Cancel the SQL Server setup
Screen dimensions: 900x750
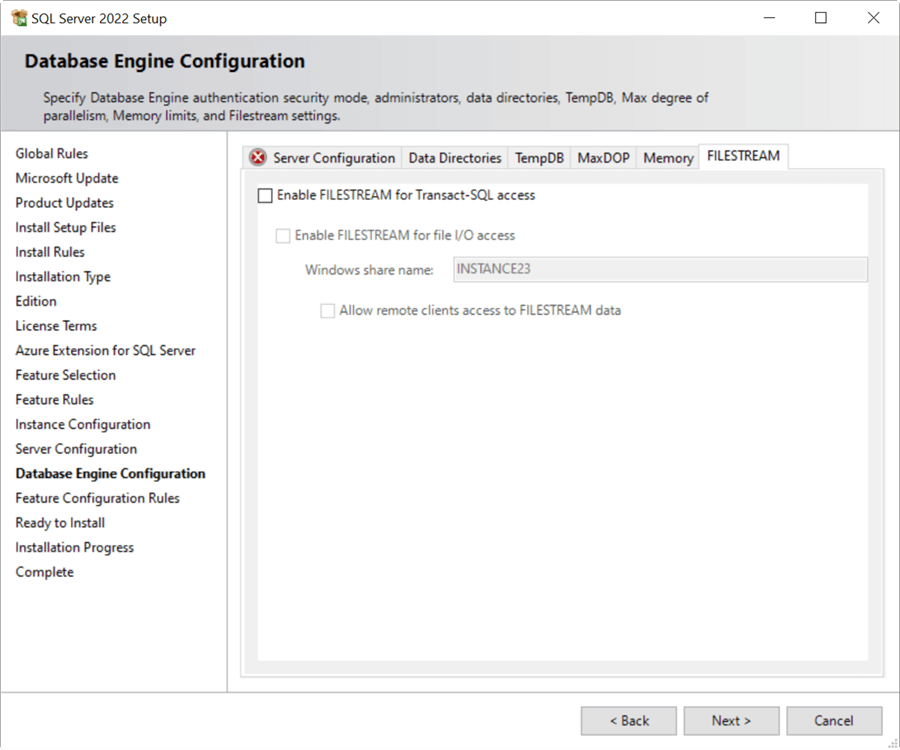[834, 720]
